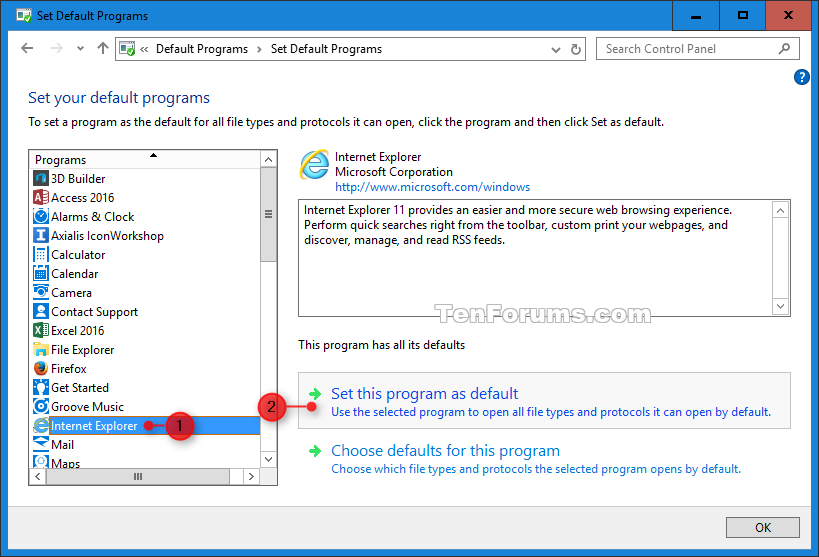819x557 pixels.
Task: Select Calculator program name
Action: [x=78, y=255]
